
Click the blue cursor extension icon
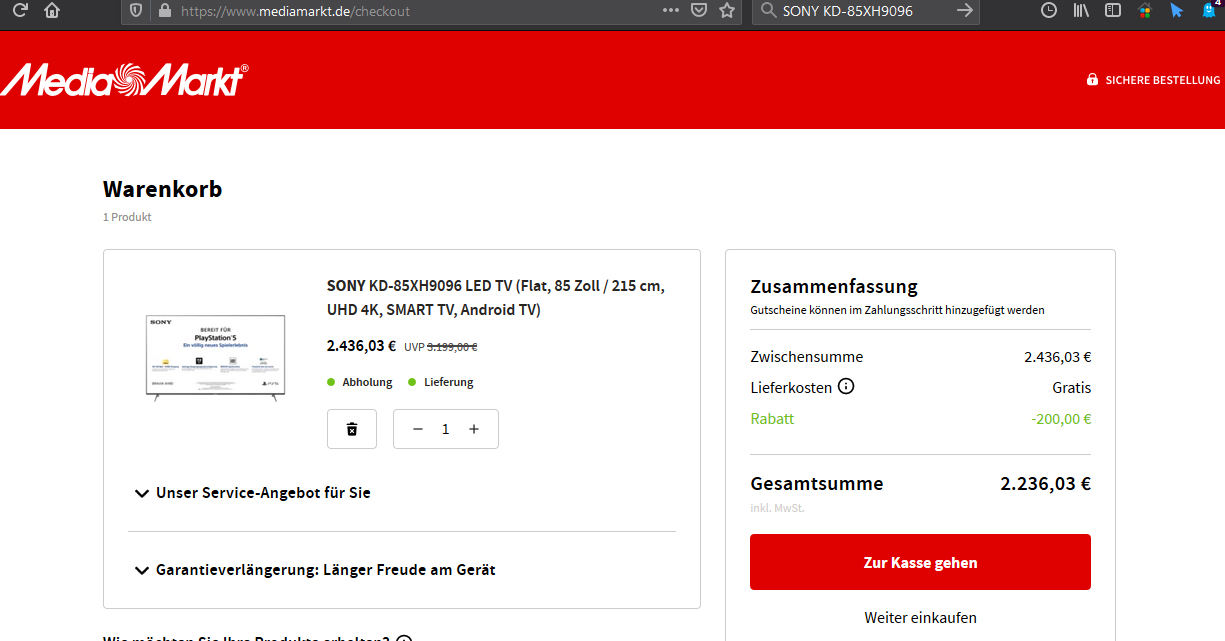[x=1176, y=10]
